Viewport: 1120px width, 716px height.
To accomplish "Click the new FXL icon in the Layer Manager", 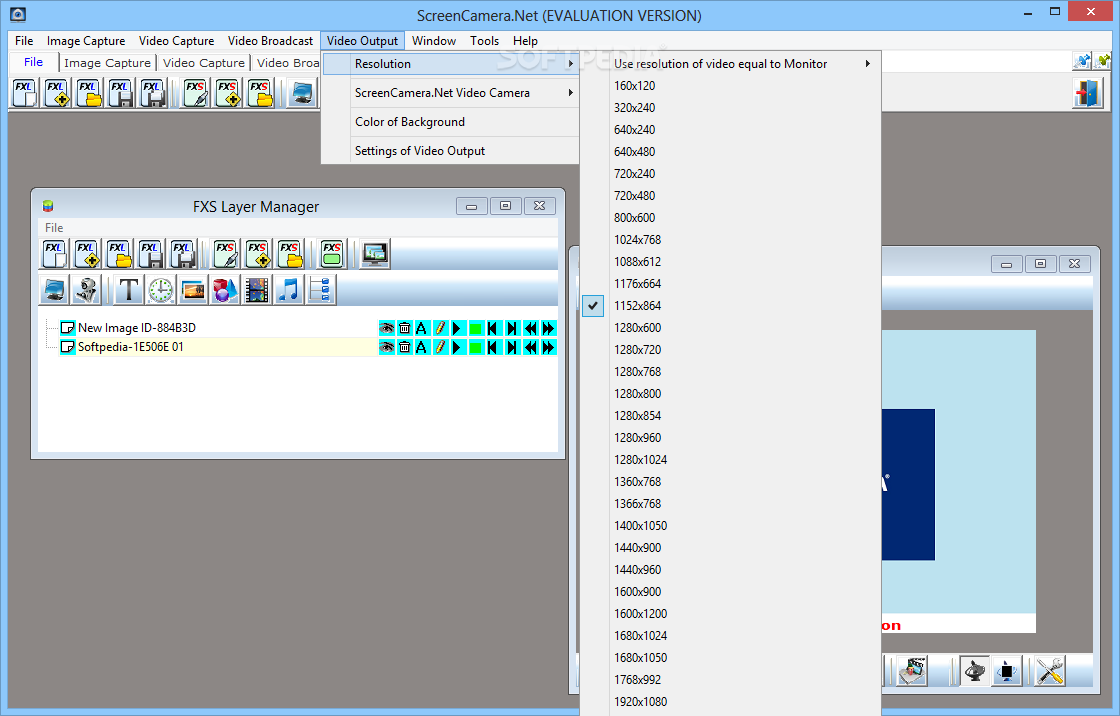I will [54, 254].
